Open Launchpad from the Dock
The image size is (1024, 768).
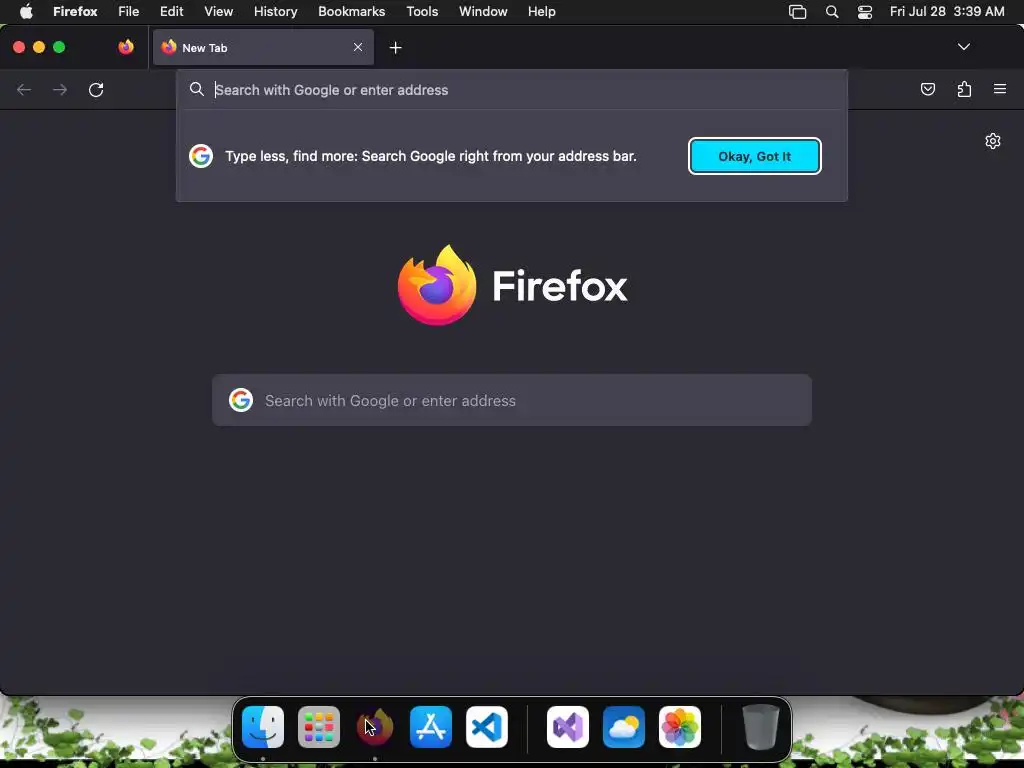click(319, 726)
